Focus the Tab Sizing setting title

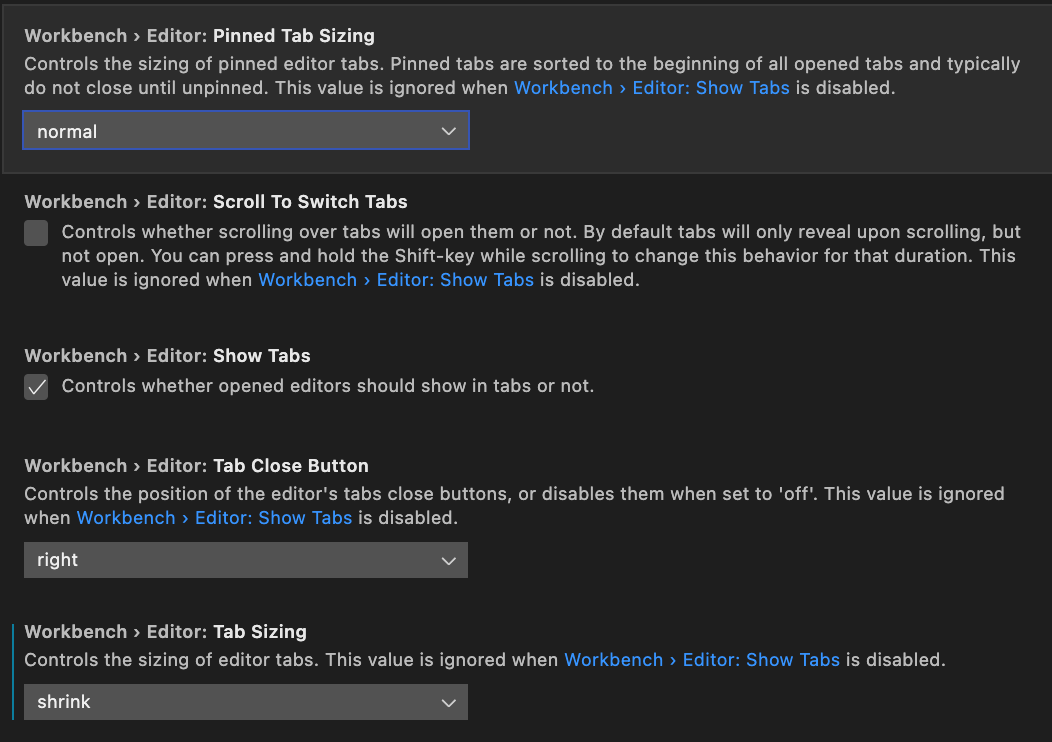[x=165, y=632]
